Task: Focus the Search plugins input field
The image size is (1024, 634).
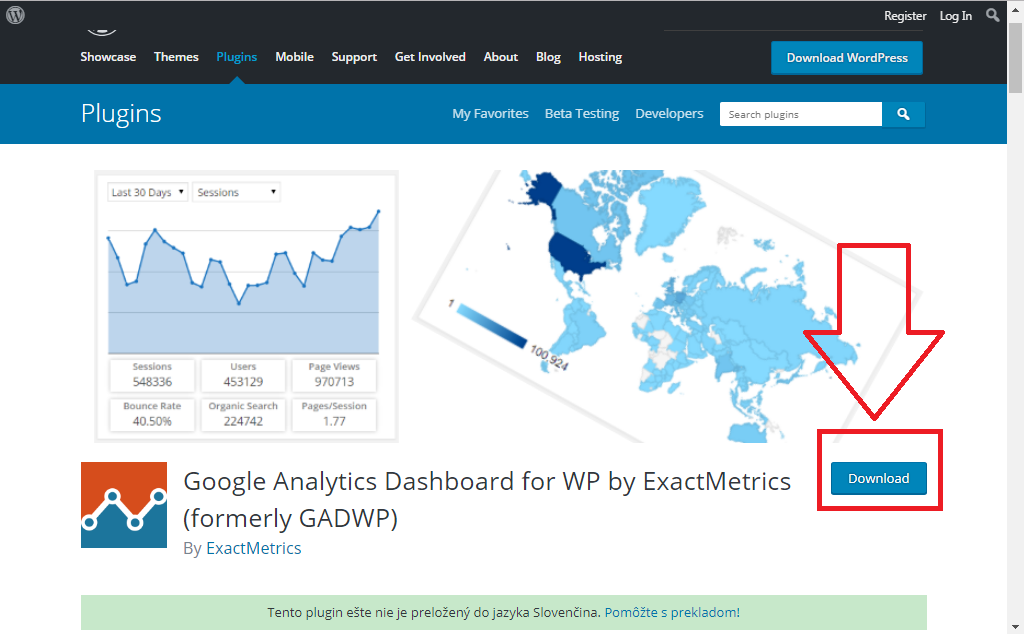Action: click(x=801, y=114)
